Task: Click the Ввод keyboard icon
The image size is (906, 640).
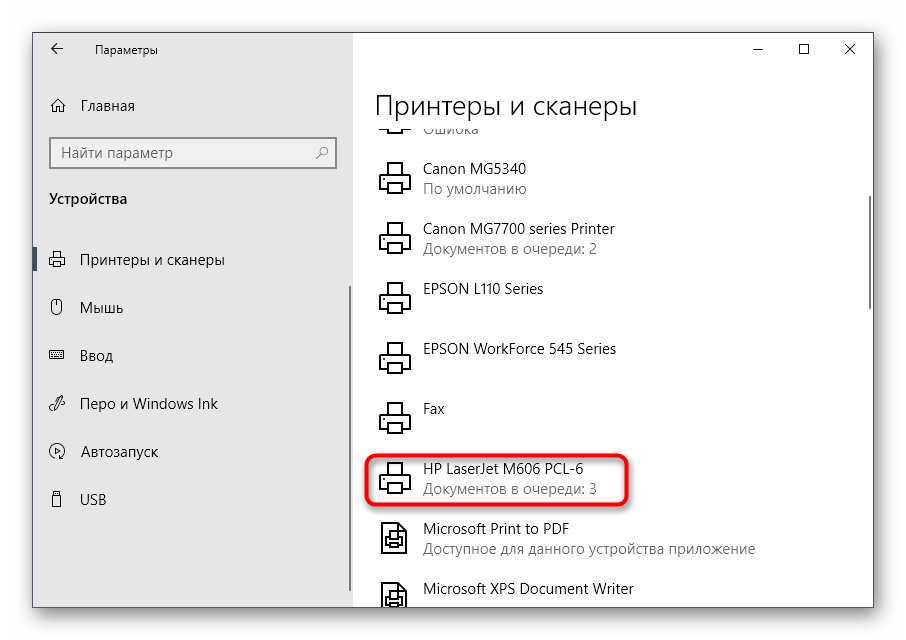Action: 57,355
